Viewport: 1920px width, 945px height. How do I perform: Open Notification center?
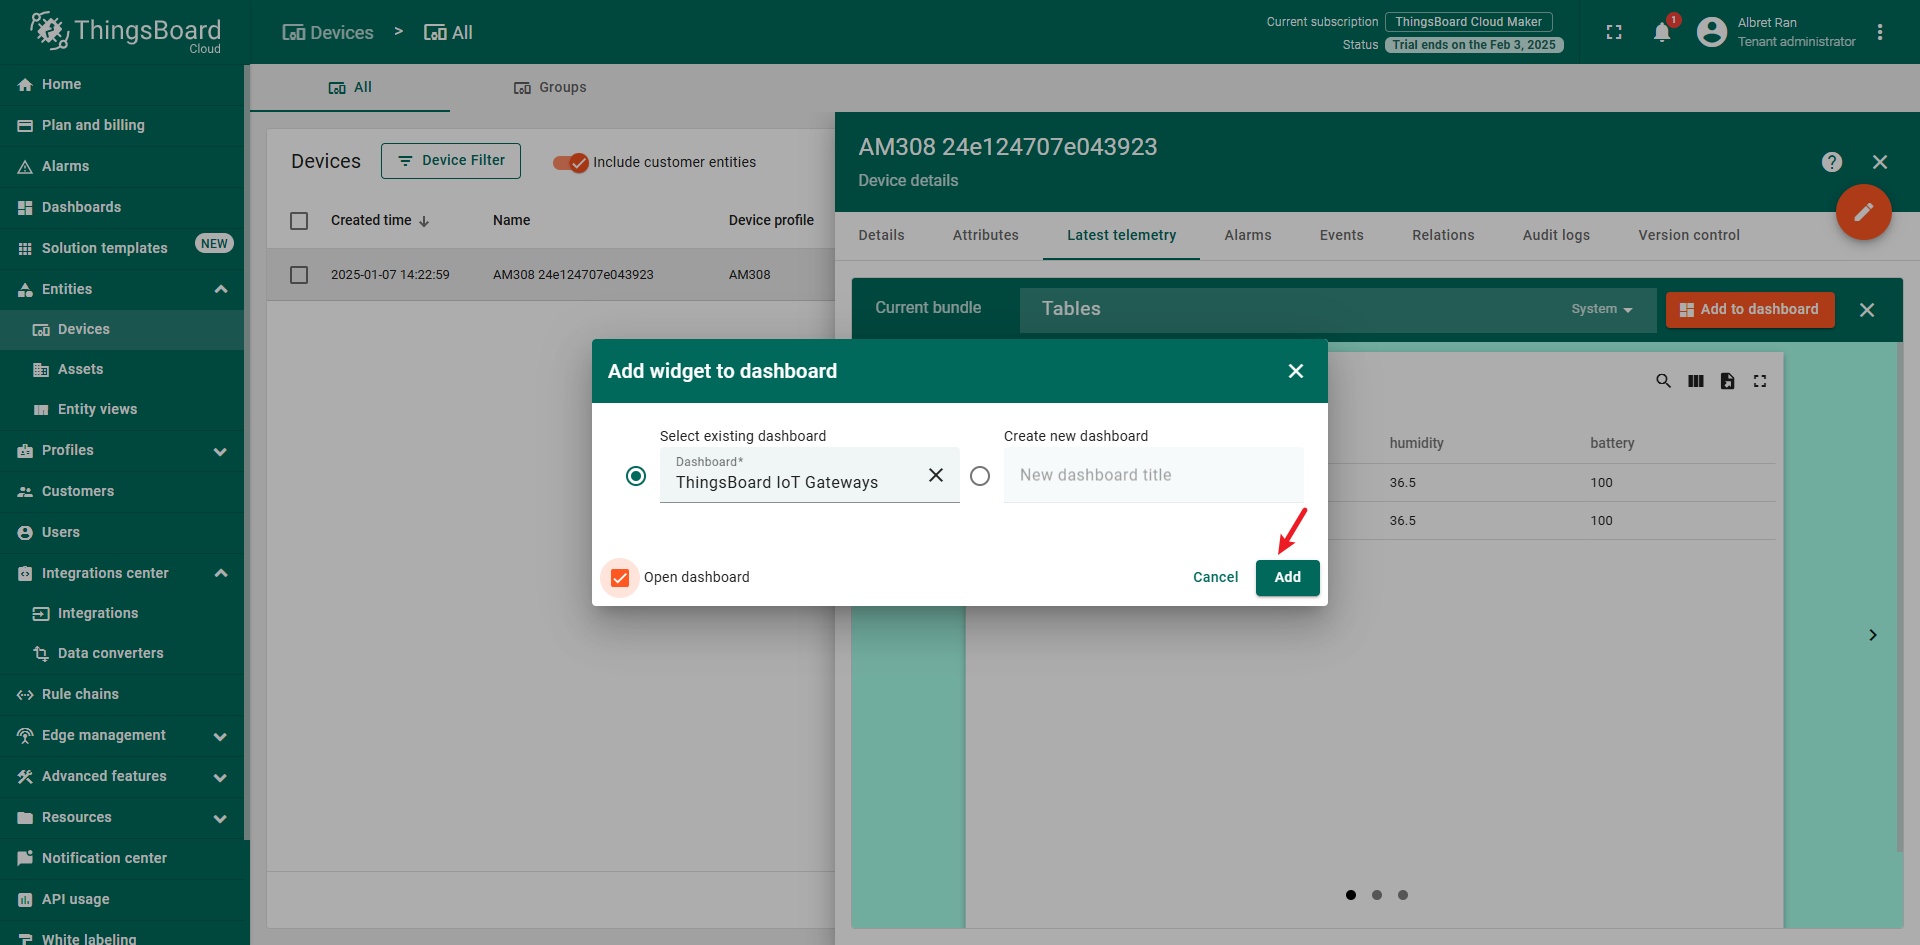(x=122, y=858)
